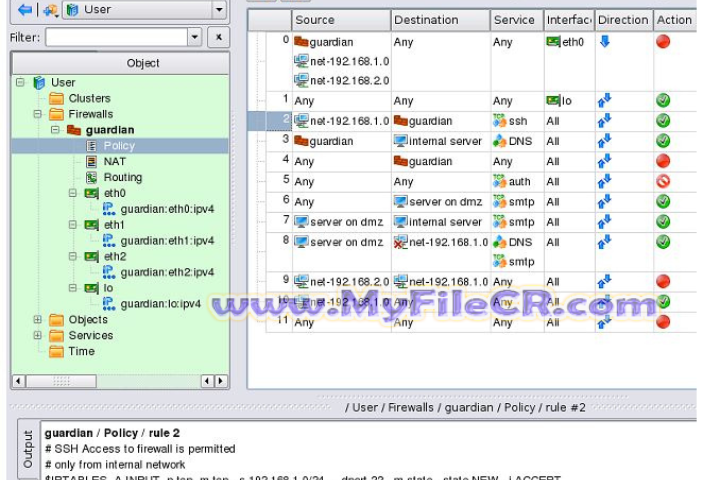Click the tree scrollbar left arrow
Screen dimensions: 720x480
click(18, 381)
